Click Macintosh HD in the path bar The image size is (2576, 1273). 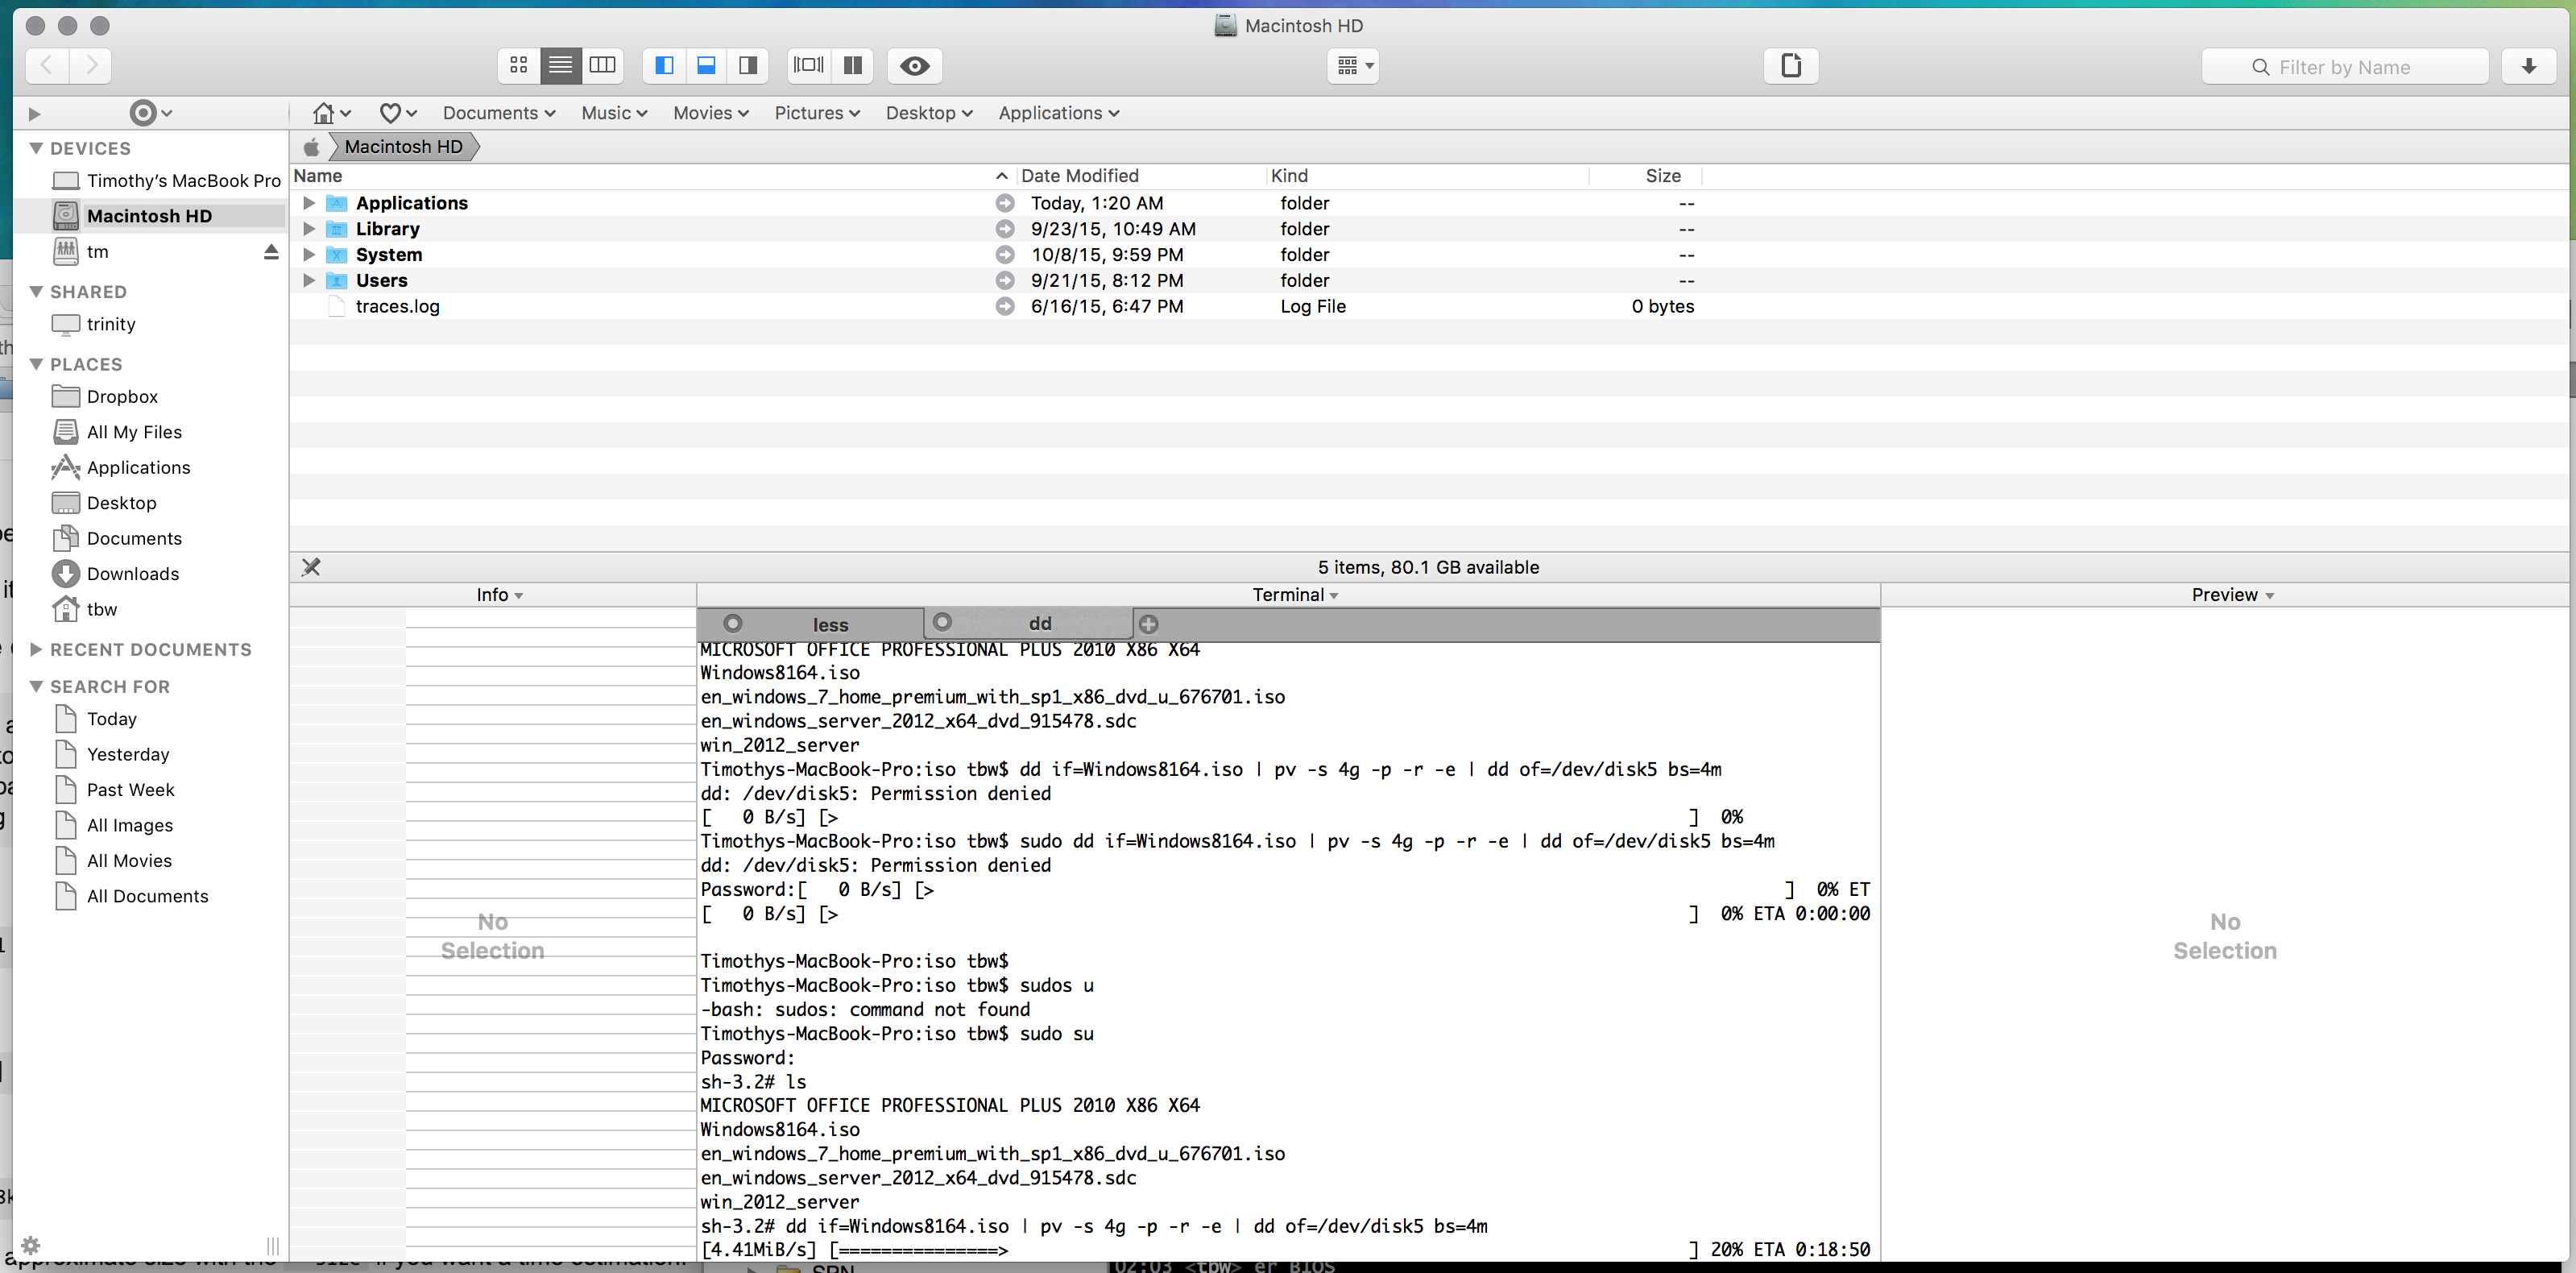point(404,147)
